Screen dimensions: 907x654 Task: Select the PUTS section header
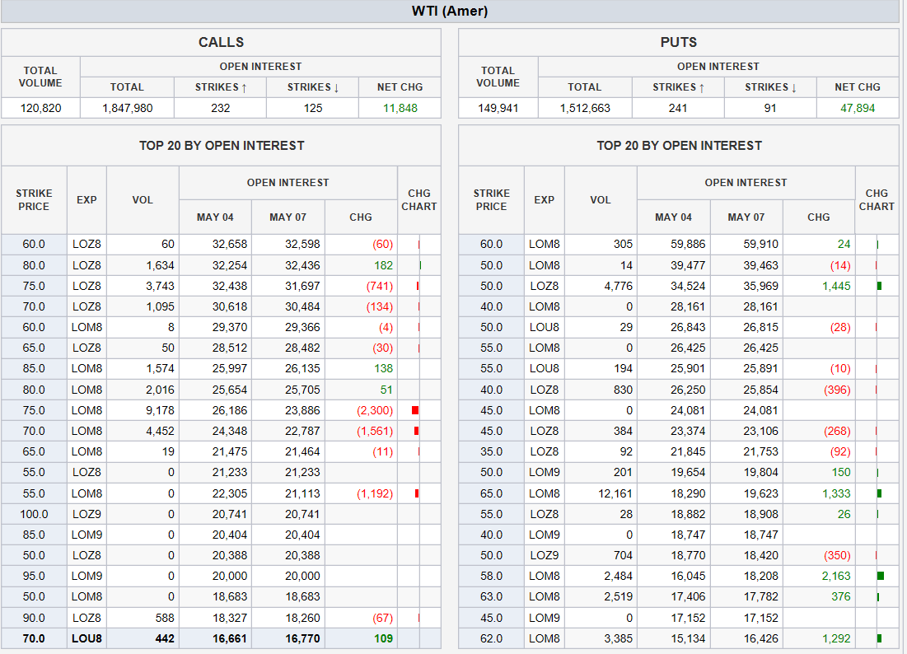tap(678, 42)
